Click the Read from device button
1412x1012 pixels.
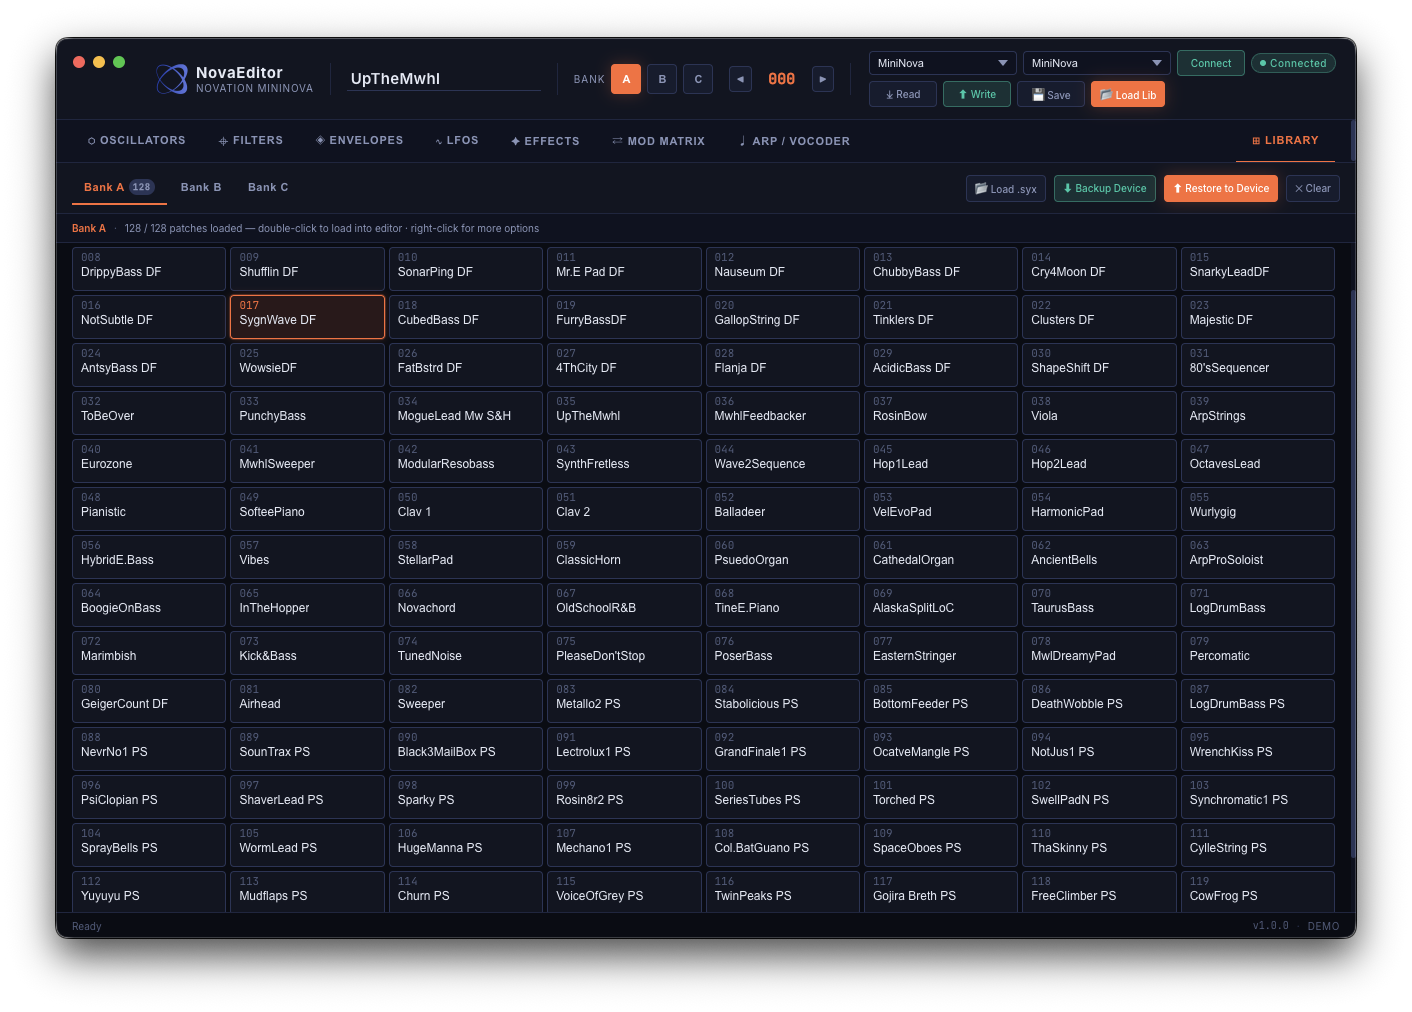pyautogui.click(x=903, y=95)
